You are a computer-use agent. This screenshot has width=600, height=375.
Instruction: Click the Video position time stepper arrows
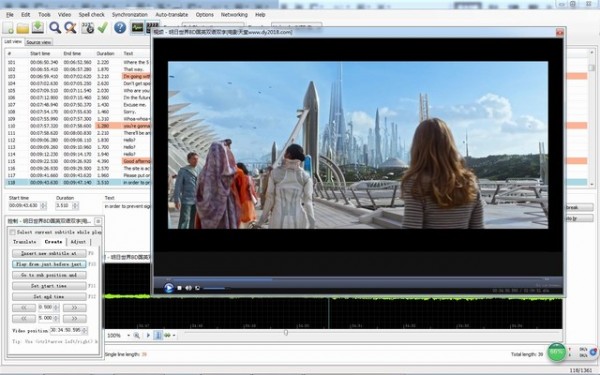point(85,330)
